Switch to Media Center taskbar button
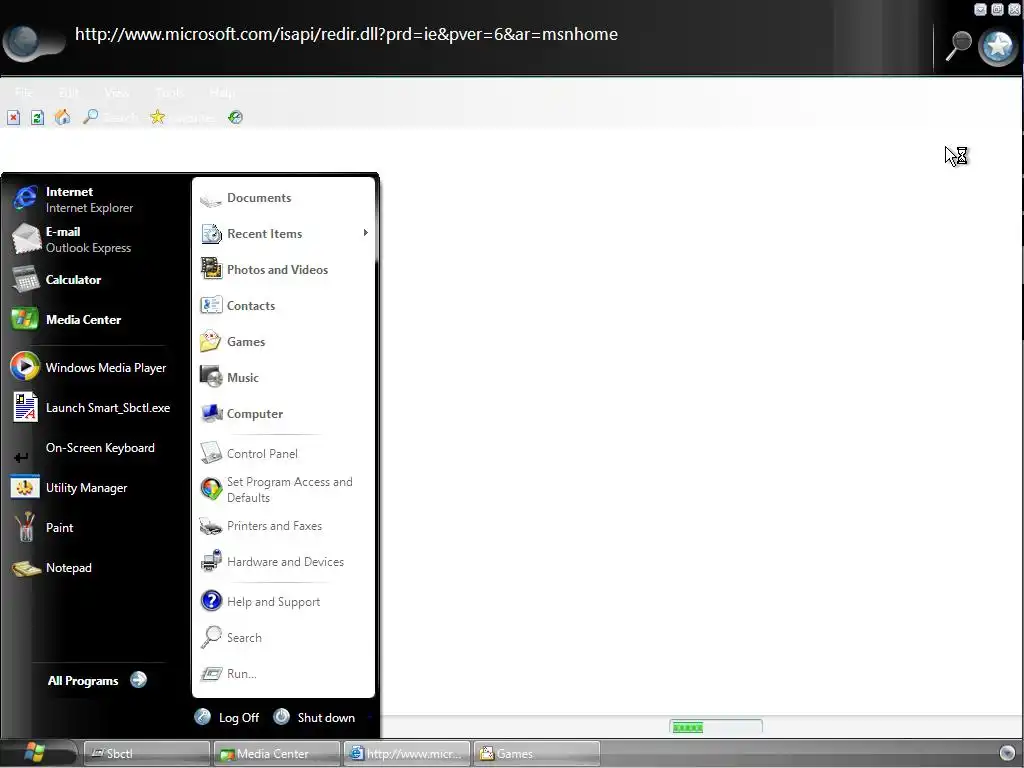This screenshot has width=1024, height=768. point(277,754)
